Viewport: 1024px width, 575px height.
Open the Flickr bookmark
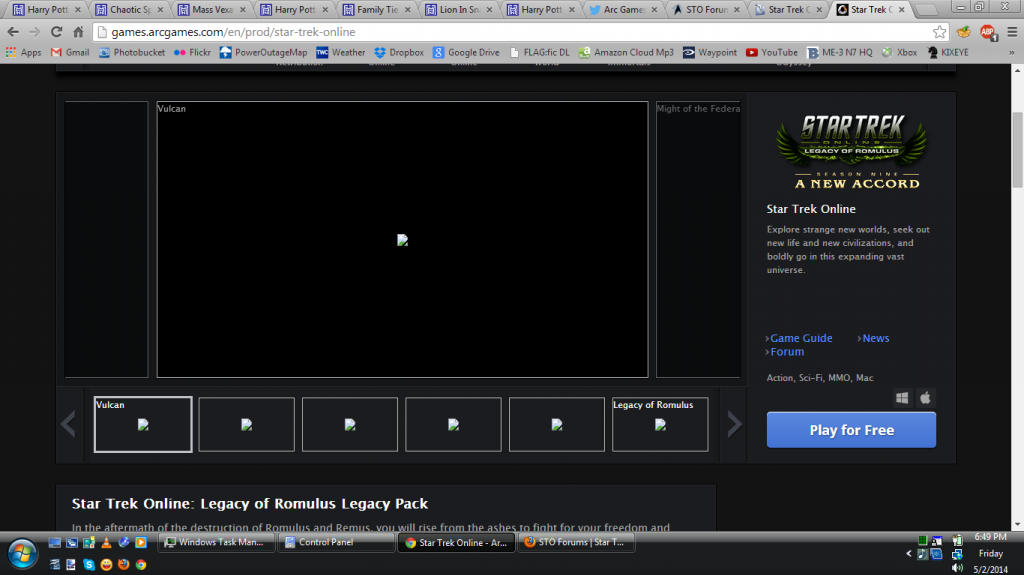tap(193, 52)
